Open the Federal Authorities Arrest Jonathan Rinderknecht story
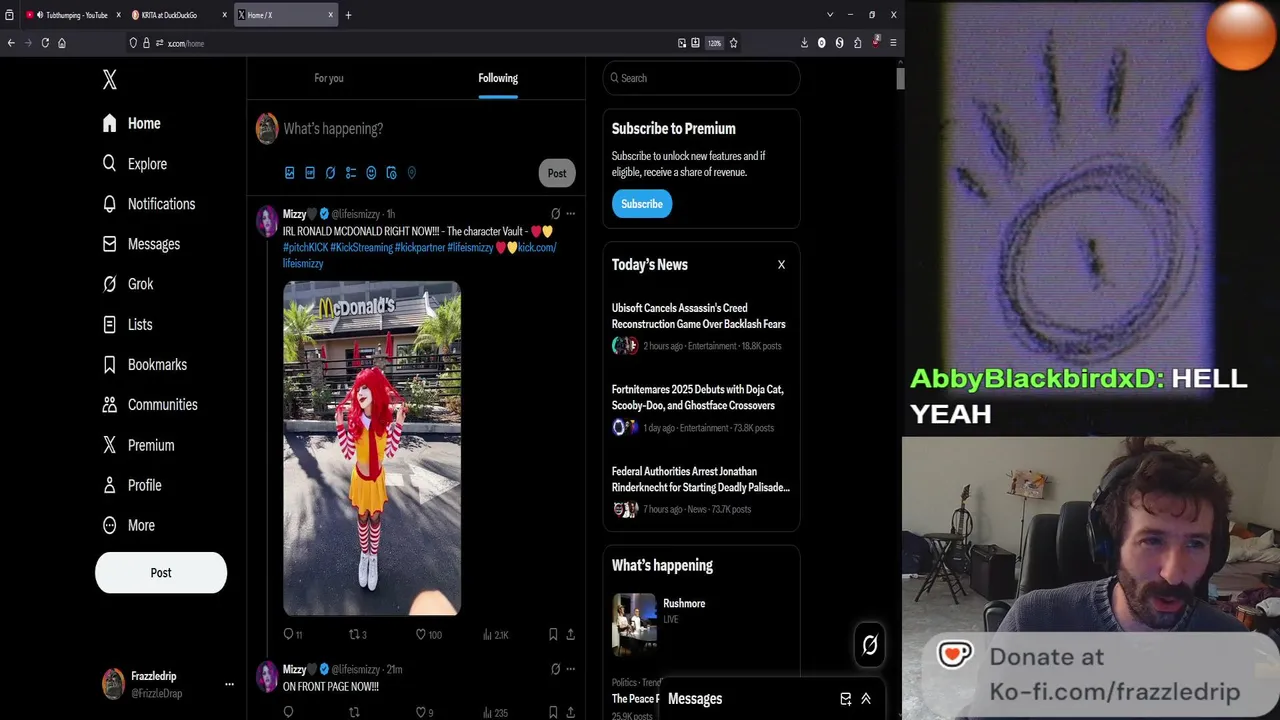 click(x=701, y=490)
